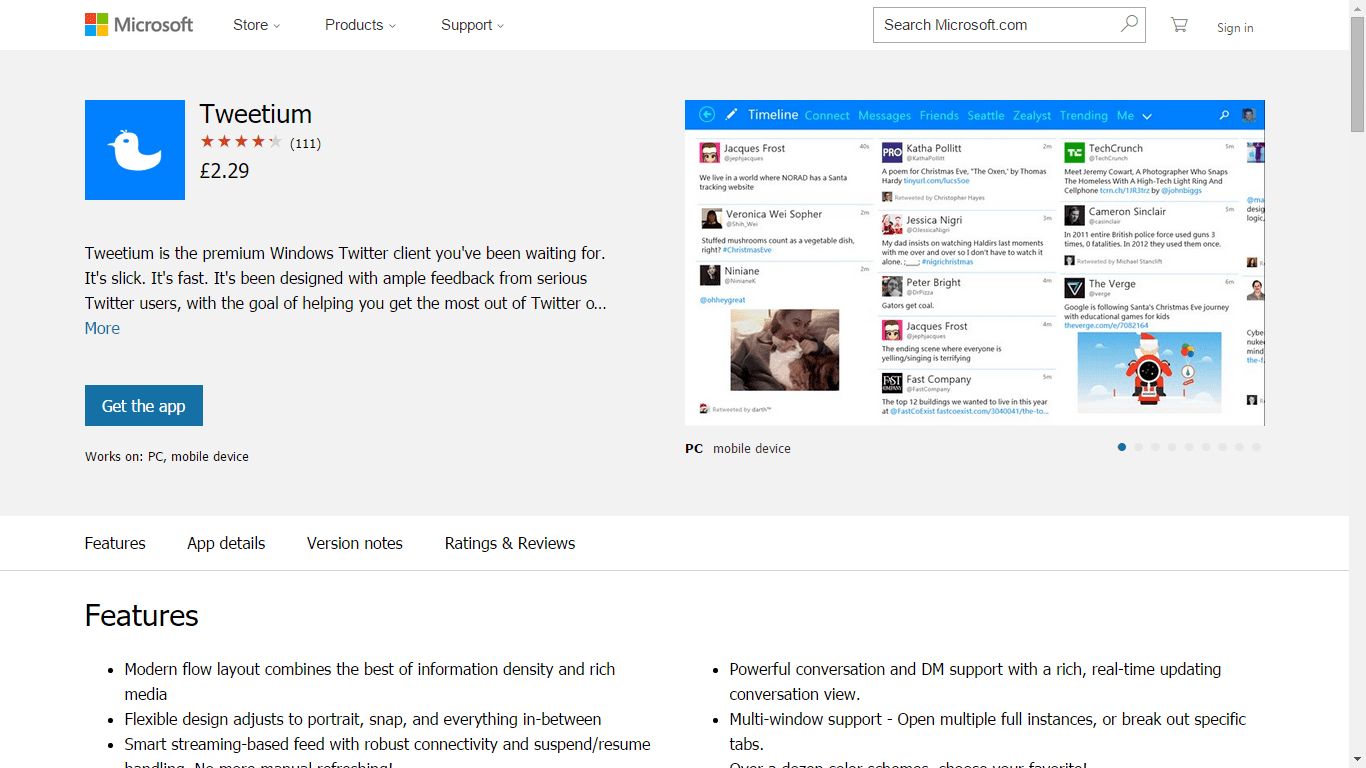The image size is (1366, 768).
Task: Open the shopping cart
Action: click(1179, 25)
